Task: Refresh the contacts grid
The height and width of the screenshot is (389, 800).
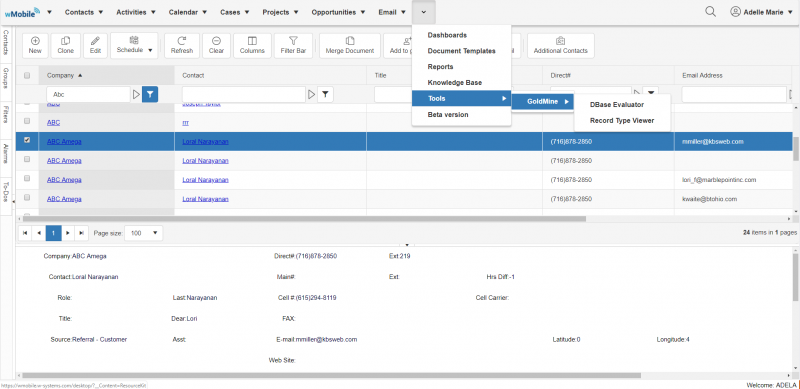Action: [182, 45]
